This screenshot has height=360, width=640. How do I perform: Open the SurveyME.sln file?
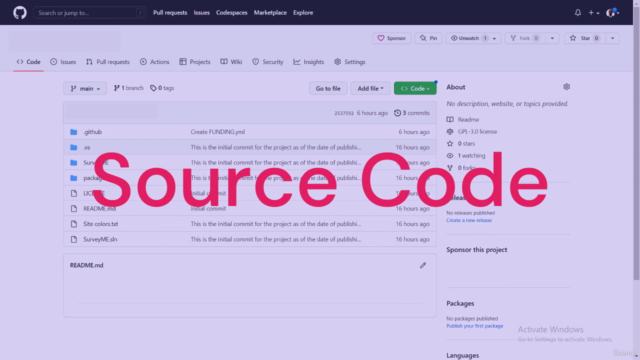coord(100,239)
